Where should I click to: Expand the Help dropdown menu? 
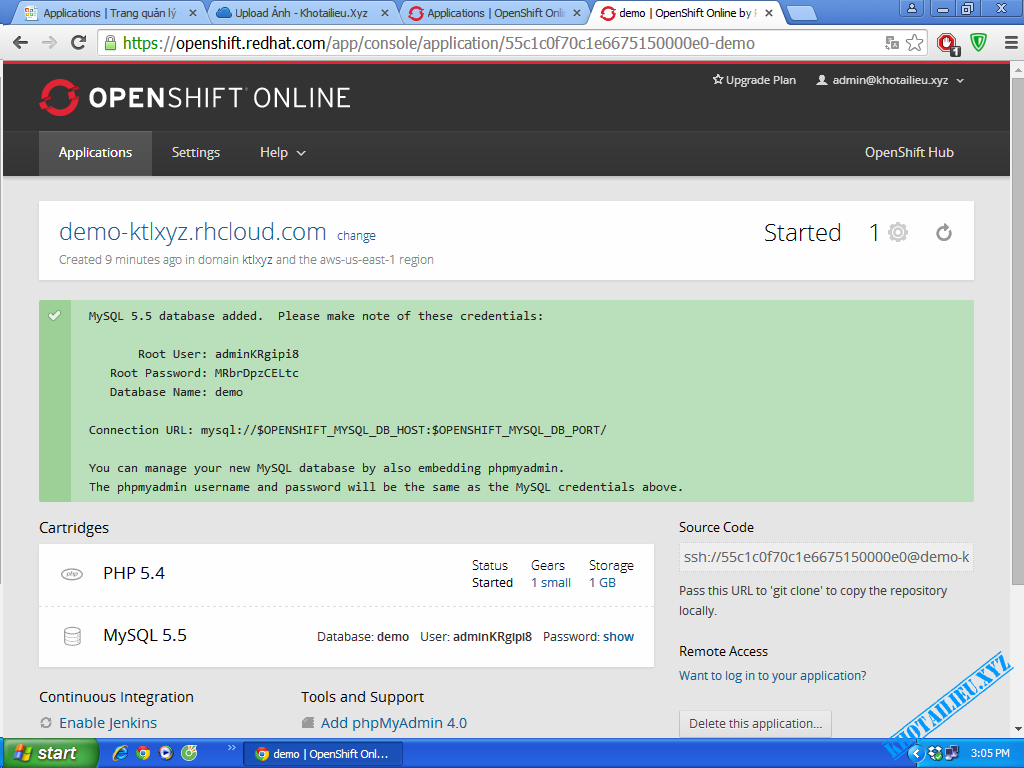tap(283, 153)
